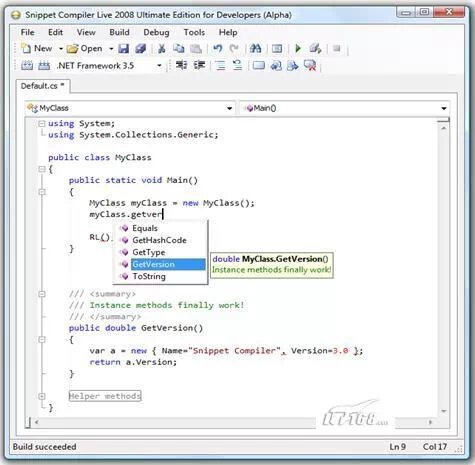Click the Paste icon
This screenshot has width=475, height=465.
pos(196,49)
